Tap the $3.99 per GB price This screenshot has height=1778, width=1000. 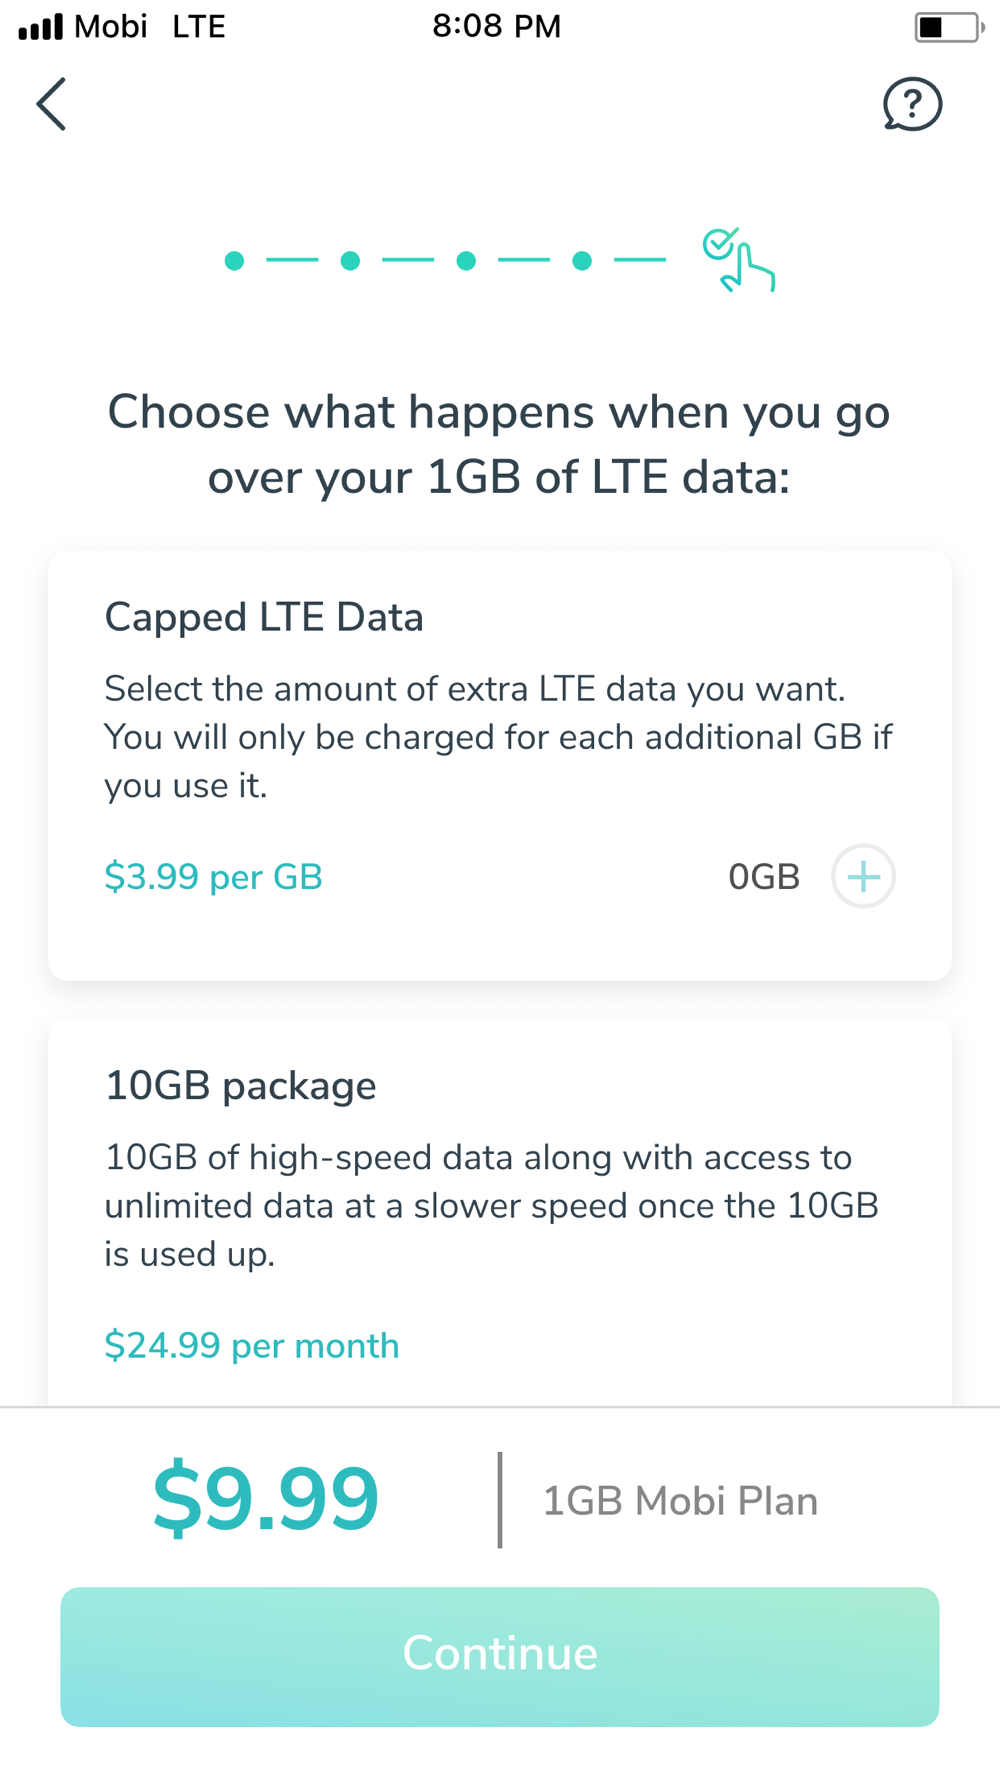(213, 877)
